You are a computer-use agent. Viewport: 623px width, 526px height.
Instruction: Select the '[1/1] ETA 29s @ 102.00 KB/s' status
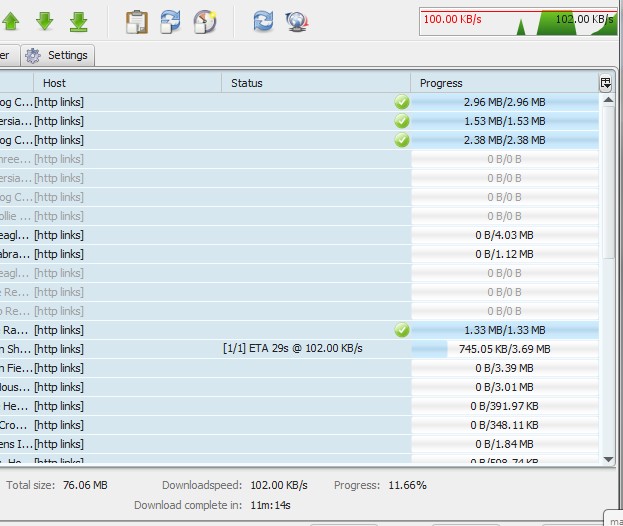tap(293, 348)
